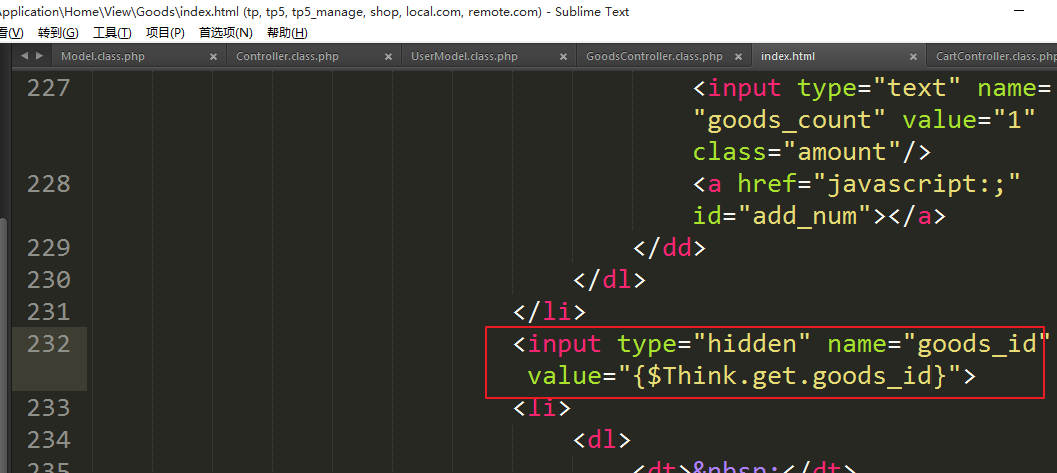
Task: Open the 工具(T) menu
Action: pos(112,33)
